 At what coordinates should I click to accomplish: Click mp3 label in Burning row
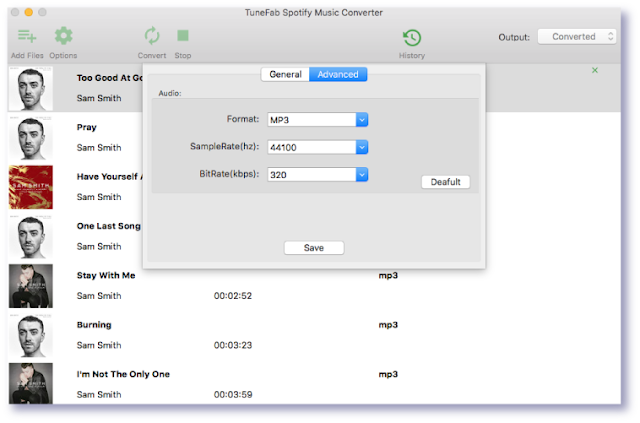tap(388, 325)
